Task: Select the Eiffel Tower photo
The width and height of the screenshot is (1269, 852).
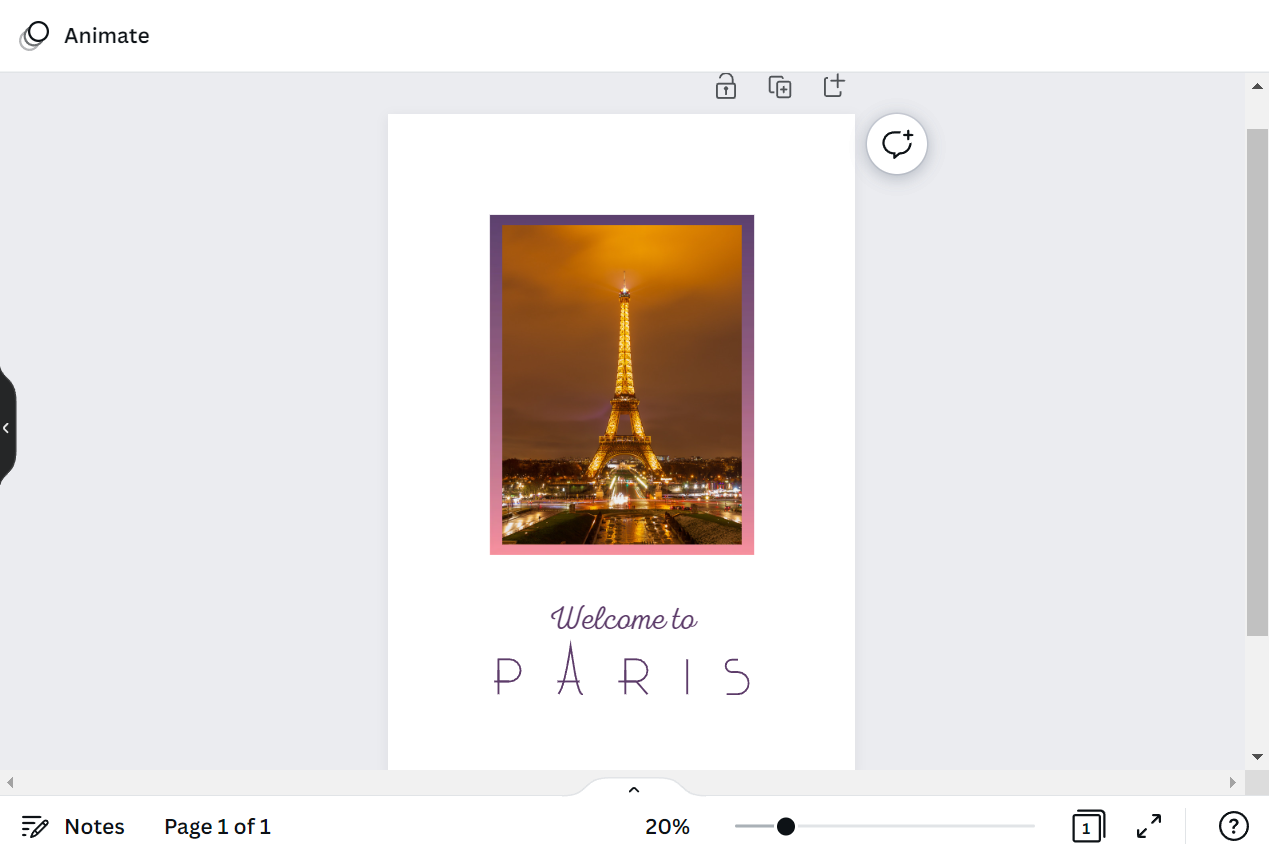Action: click(622, 384)
